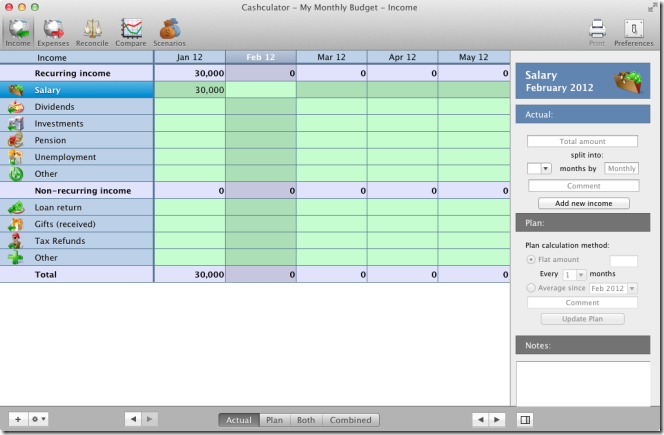
Task: Click the Total amount input field
Action: (x=582, y=141)
